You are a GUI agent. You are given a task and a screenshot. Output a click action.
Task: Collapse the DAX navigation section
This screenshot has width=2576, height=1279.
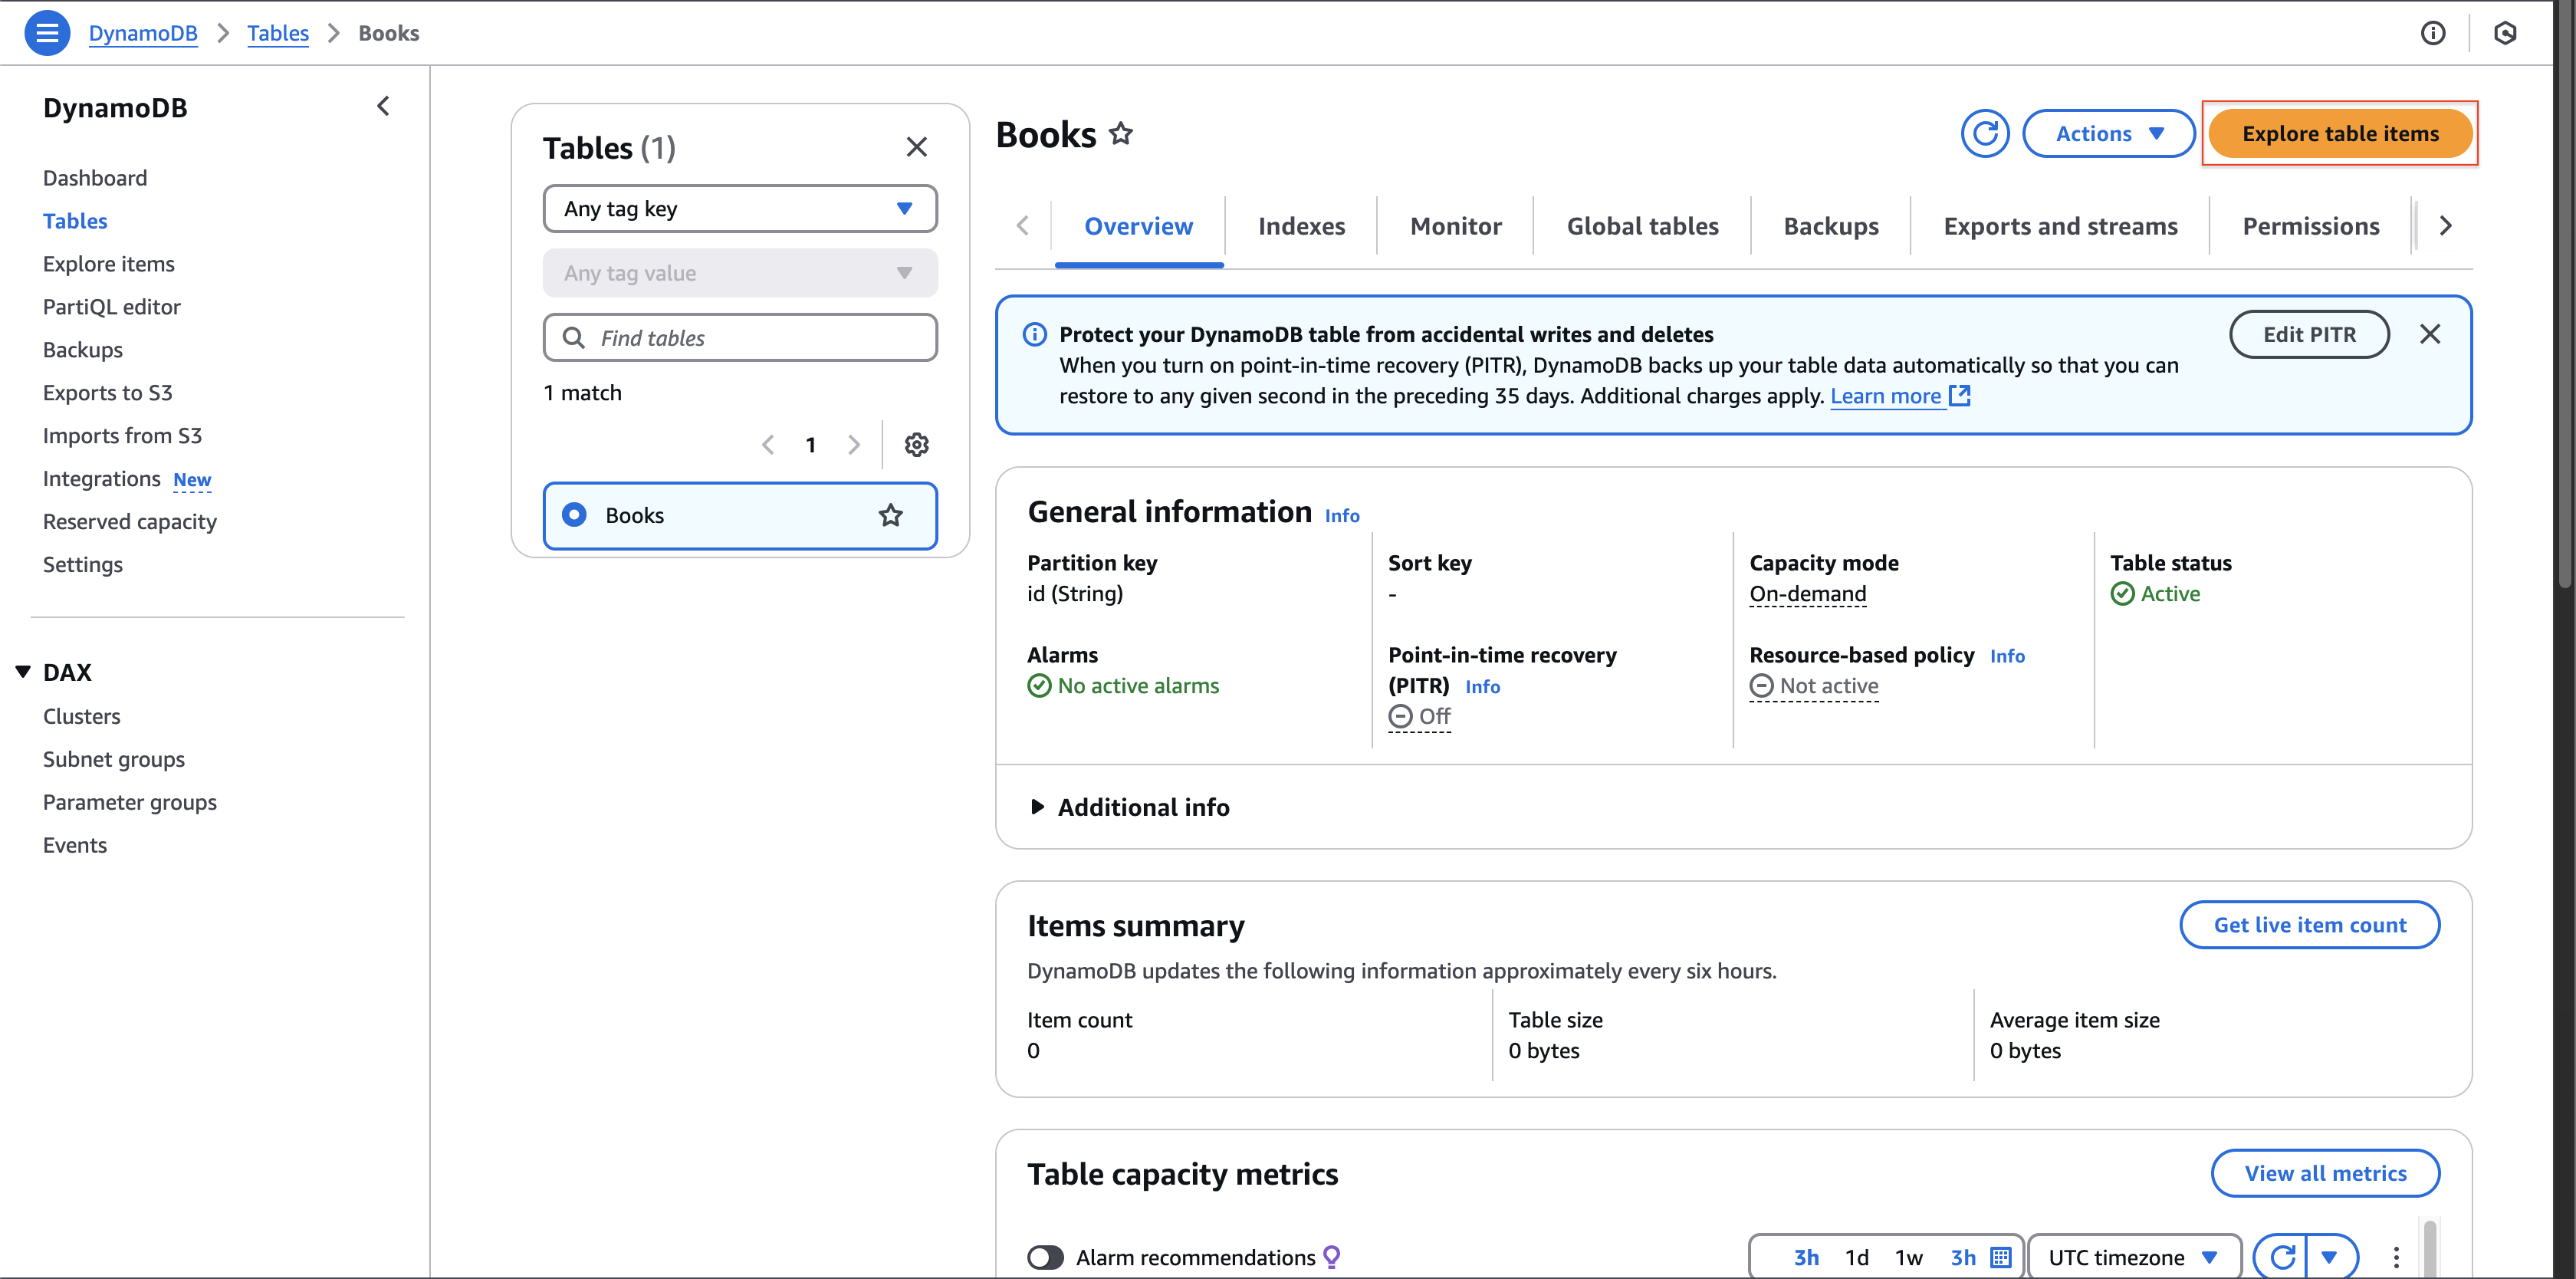[x=23, y=671]
